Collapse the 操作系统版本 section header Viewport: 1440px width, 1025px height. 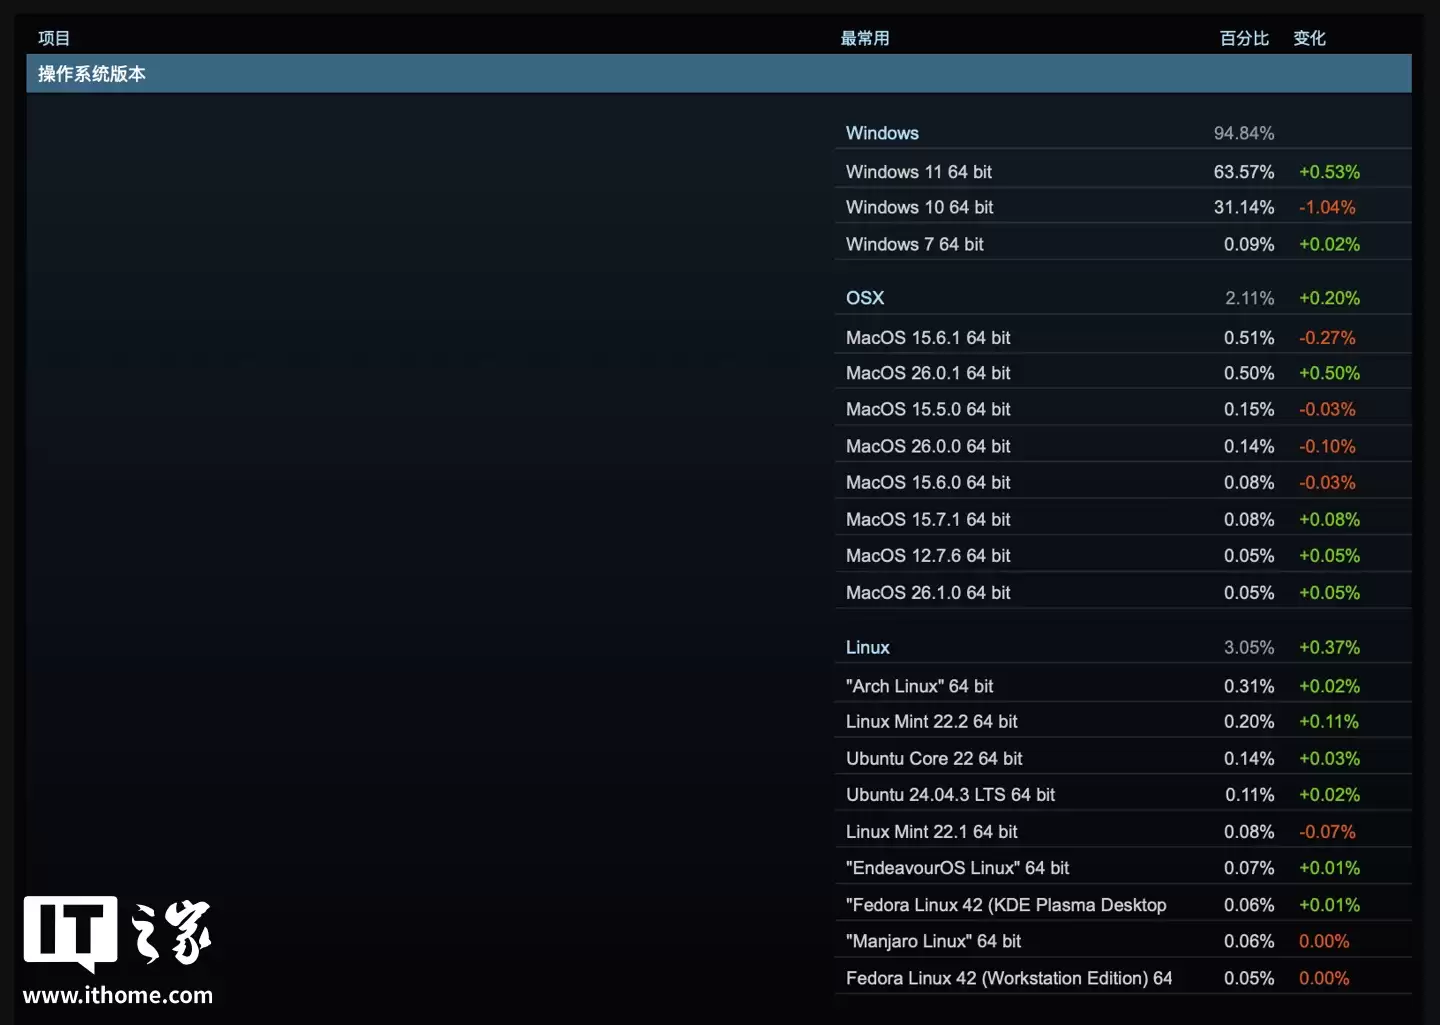tap(92, 74)
